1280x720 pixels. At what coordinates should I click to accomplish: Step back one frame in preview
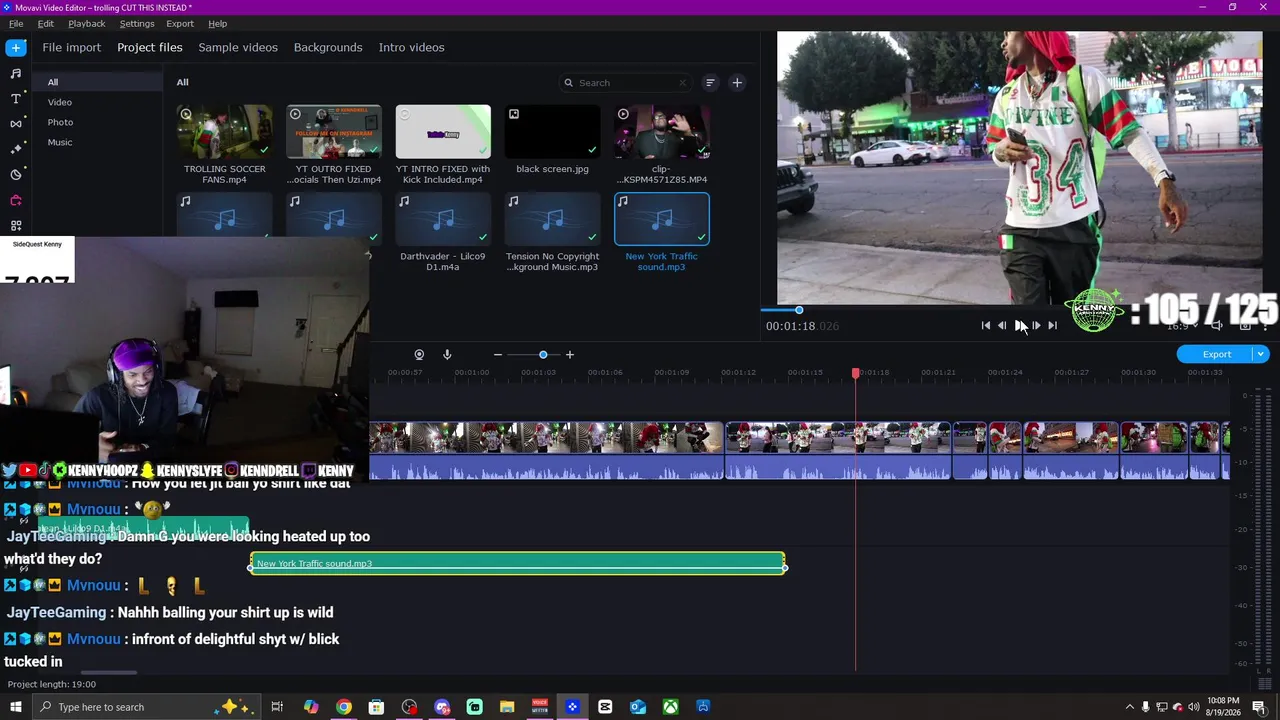click(1002, 326)
